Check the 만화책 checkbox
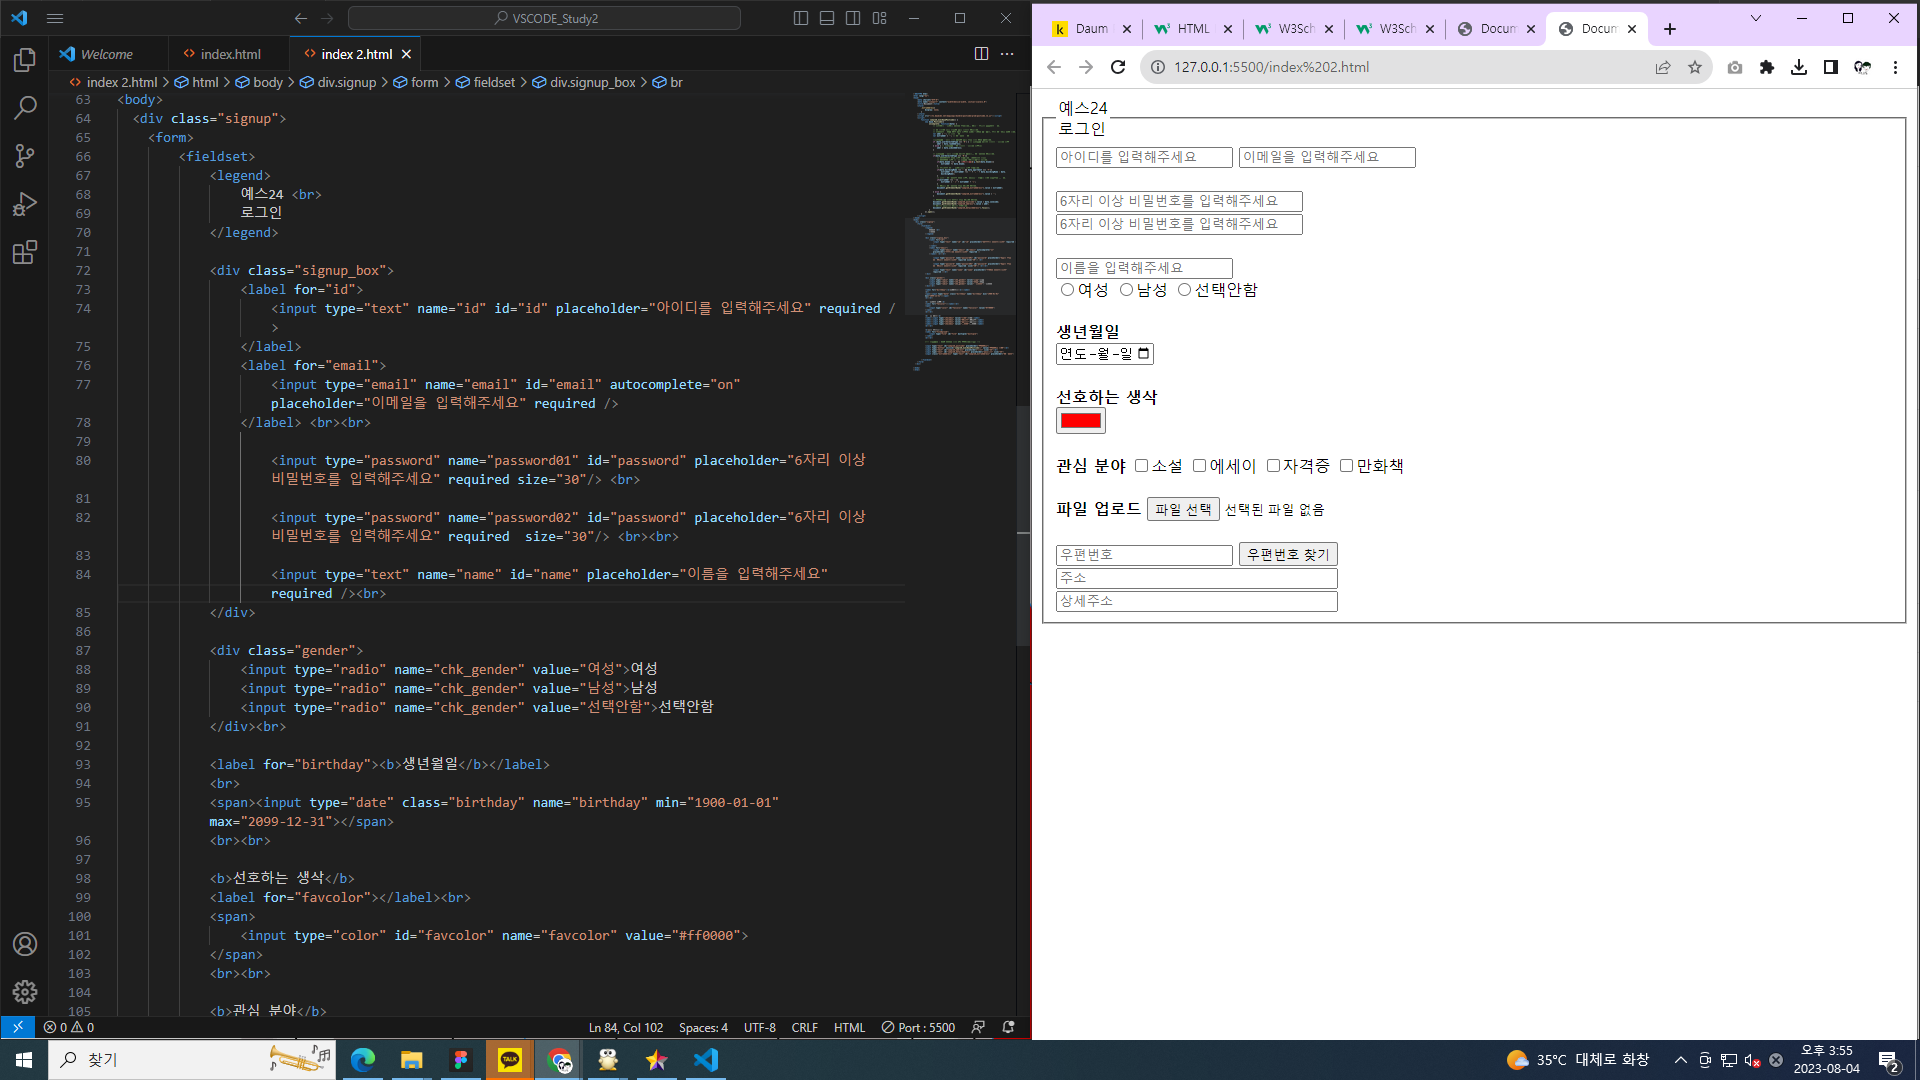The height and width of the screenshot is (1080, 1920). point(1346,466)
